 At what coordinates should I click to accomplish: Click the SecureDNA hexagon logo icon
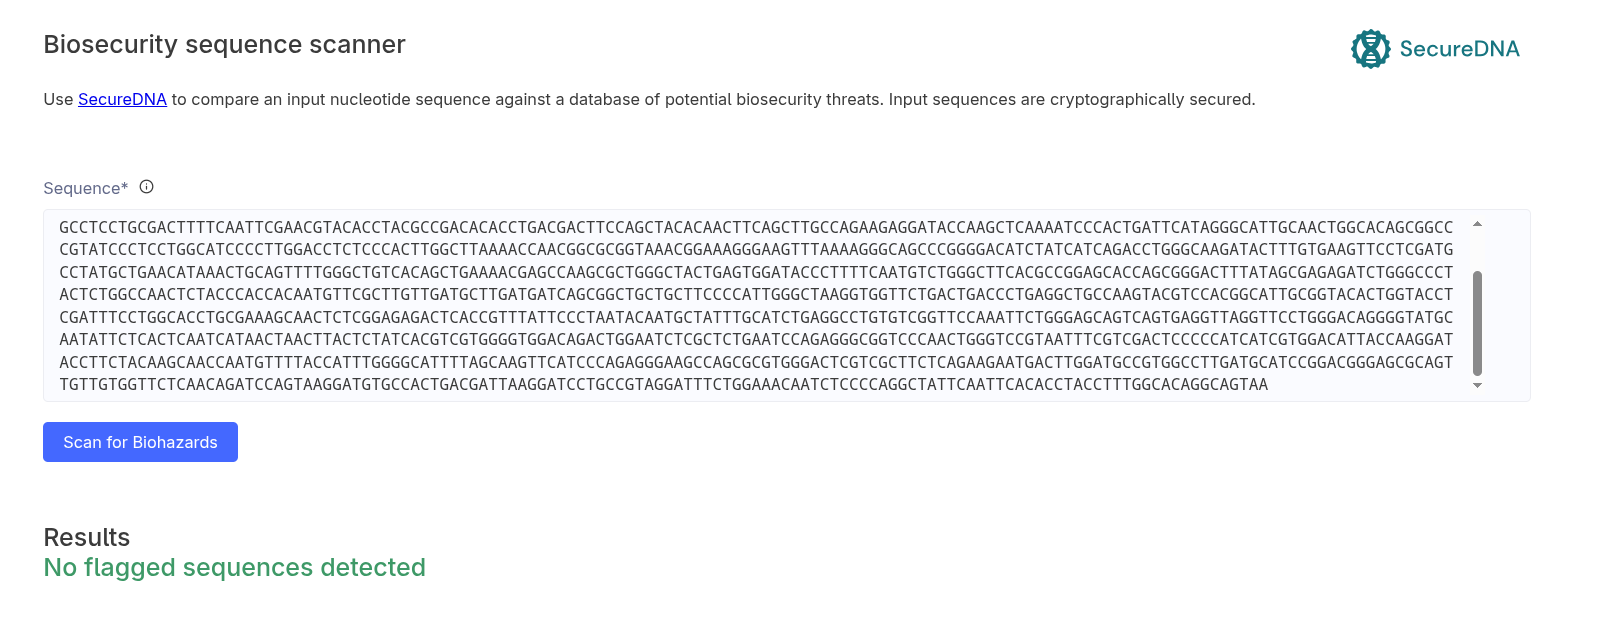coord(1370,49)
